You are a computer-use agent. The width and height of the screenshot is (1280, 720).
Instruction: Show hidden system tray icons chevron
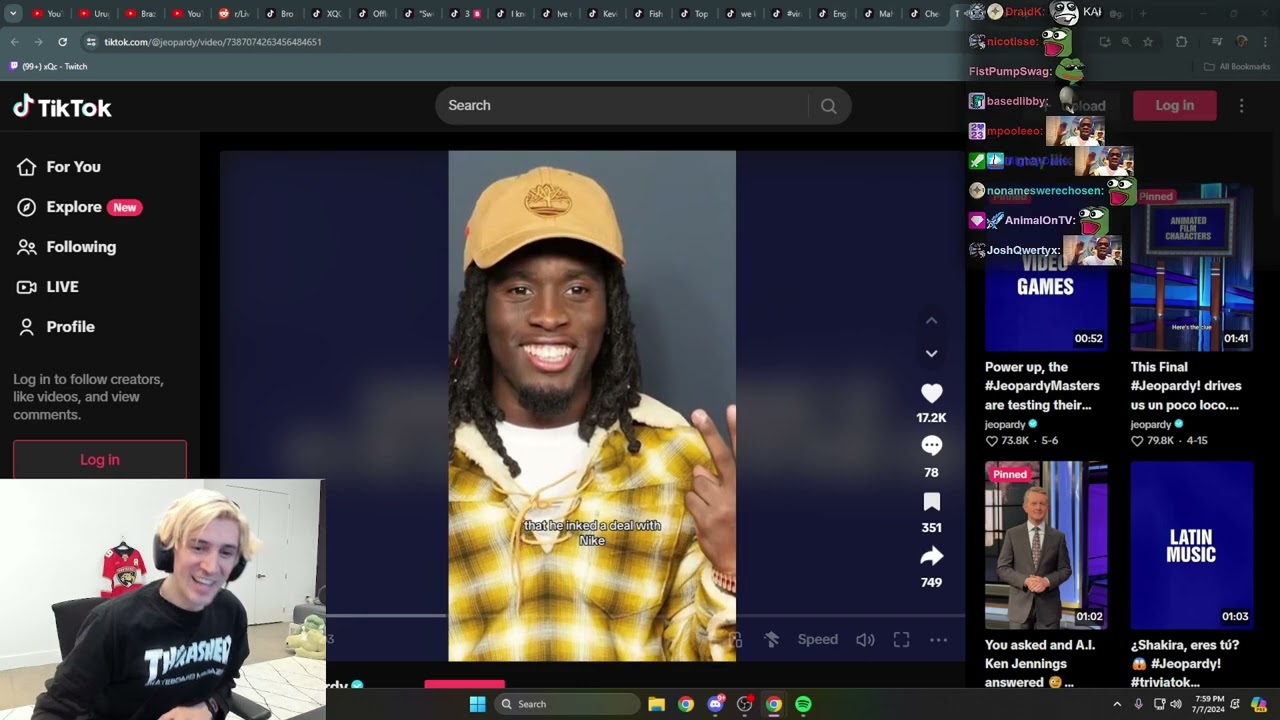coord(1117,704)
